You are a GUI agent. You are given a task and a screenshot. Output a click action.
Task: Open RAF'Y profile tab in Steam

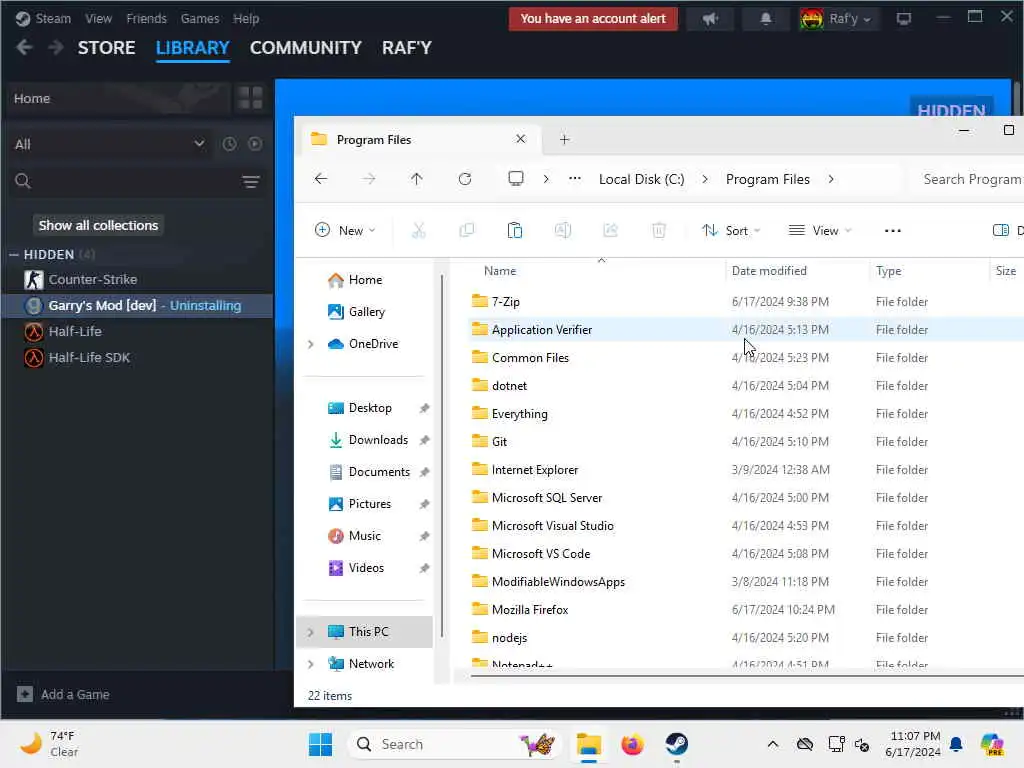[407, 48]
